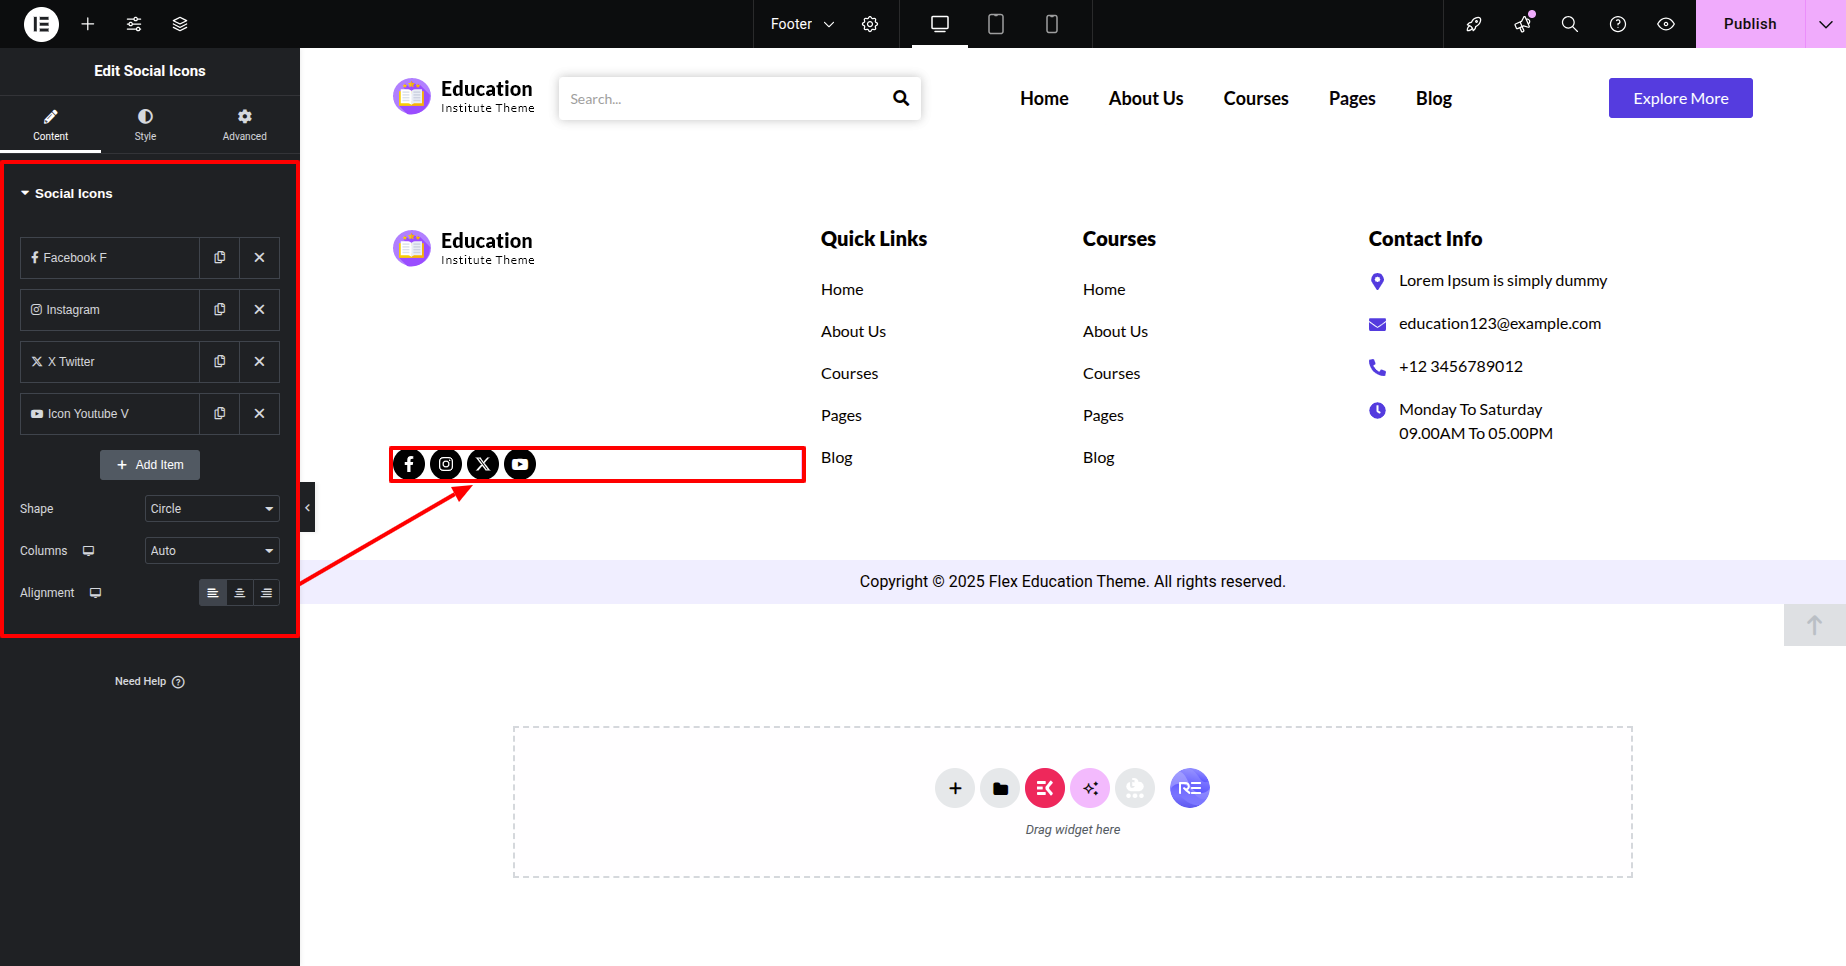Add new section plus button
This screenshot has height=966, width=1846.
click(955, 788)
